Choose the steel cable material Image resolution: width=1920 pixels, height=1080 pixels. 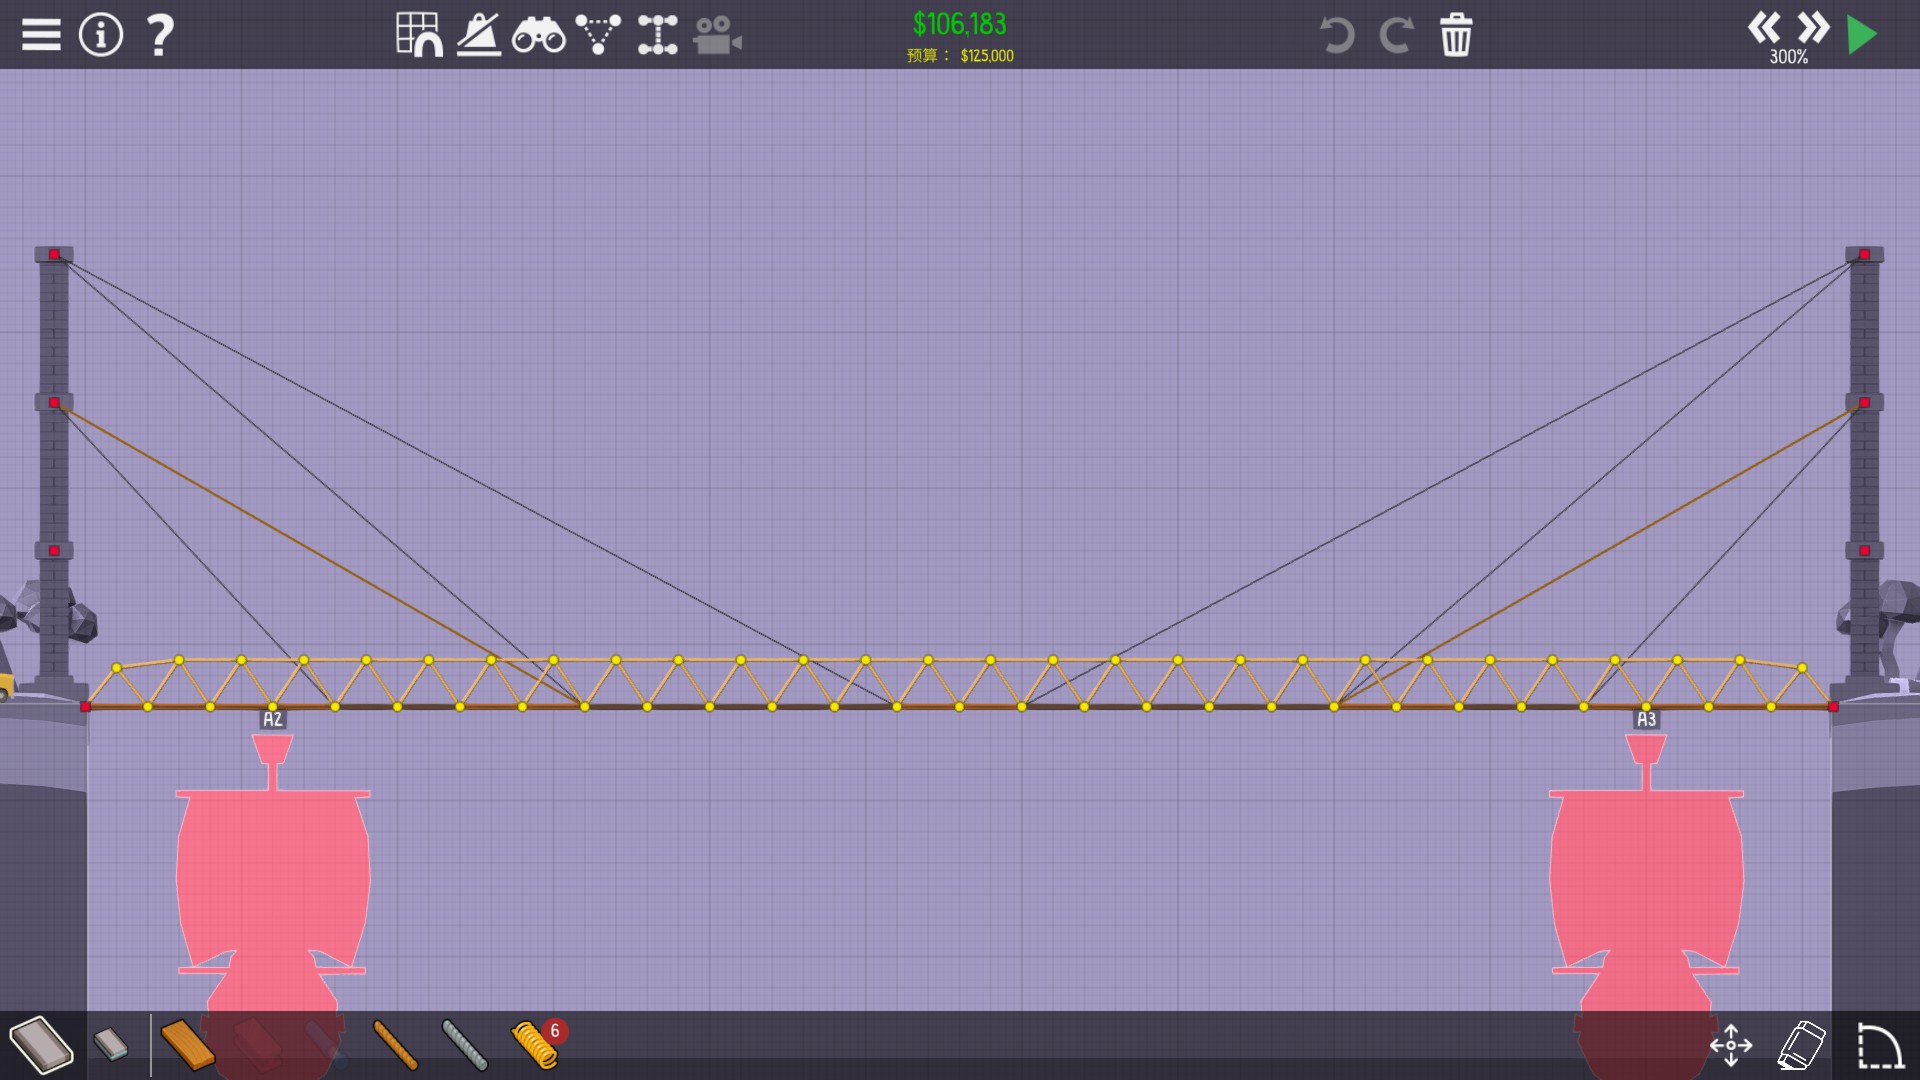(465, 1045)
